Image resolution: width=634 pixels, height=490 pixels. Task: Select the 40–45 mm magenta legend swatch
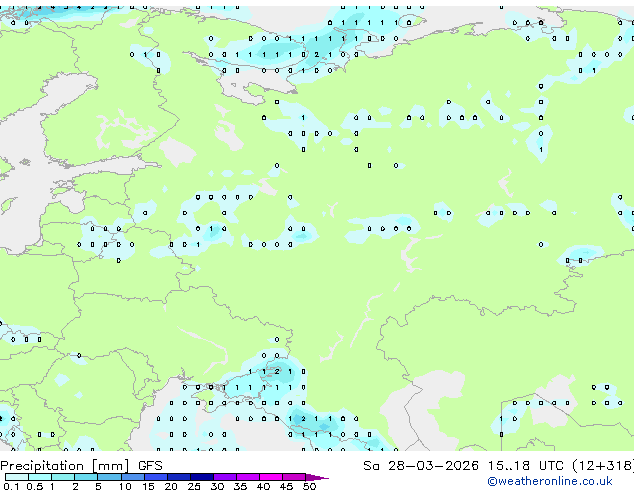271,477
